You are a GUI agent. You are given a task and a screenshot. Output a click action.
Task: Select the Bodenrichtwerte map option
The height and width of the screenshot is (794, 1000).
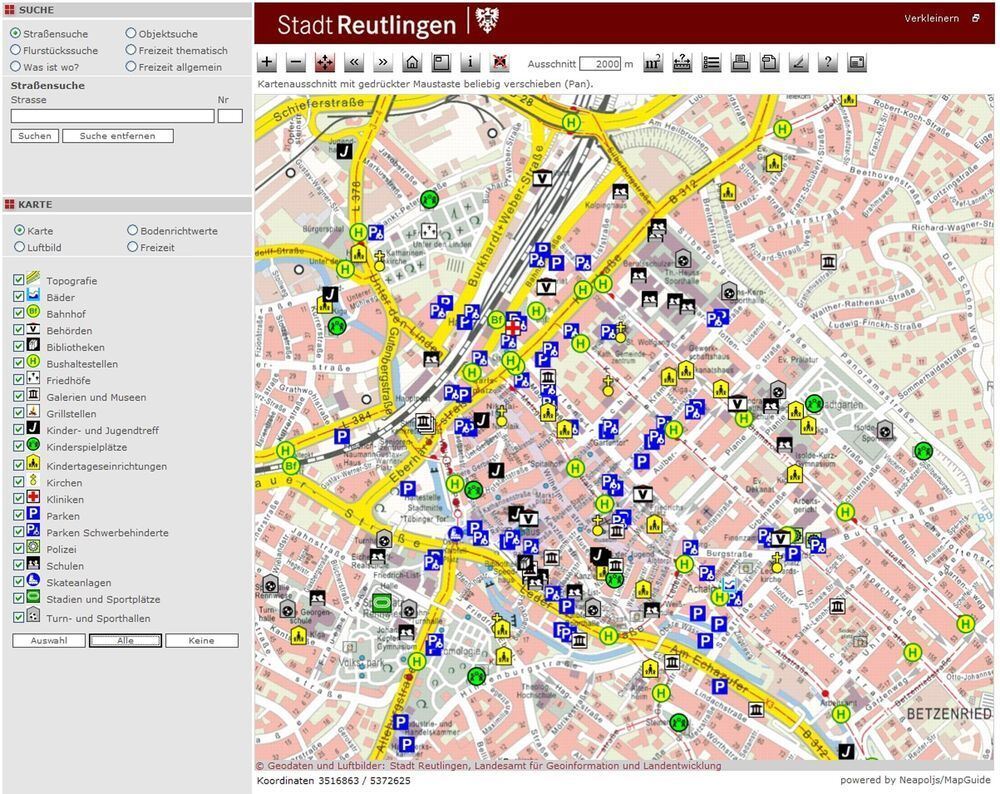pos(133,231)
